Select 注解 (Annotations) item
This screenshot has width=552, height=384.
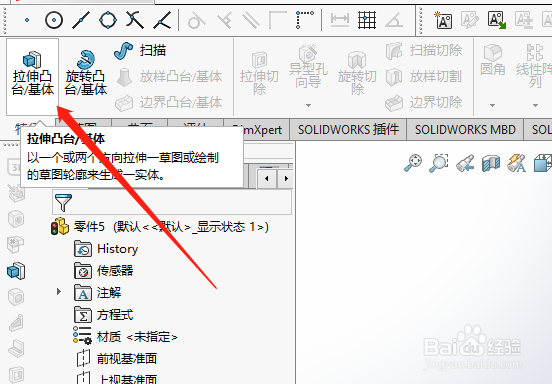[x=98, y=293]
